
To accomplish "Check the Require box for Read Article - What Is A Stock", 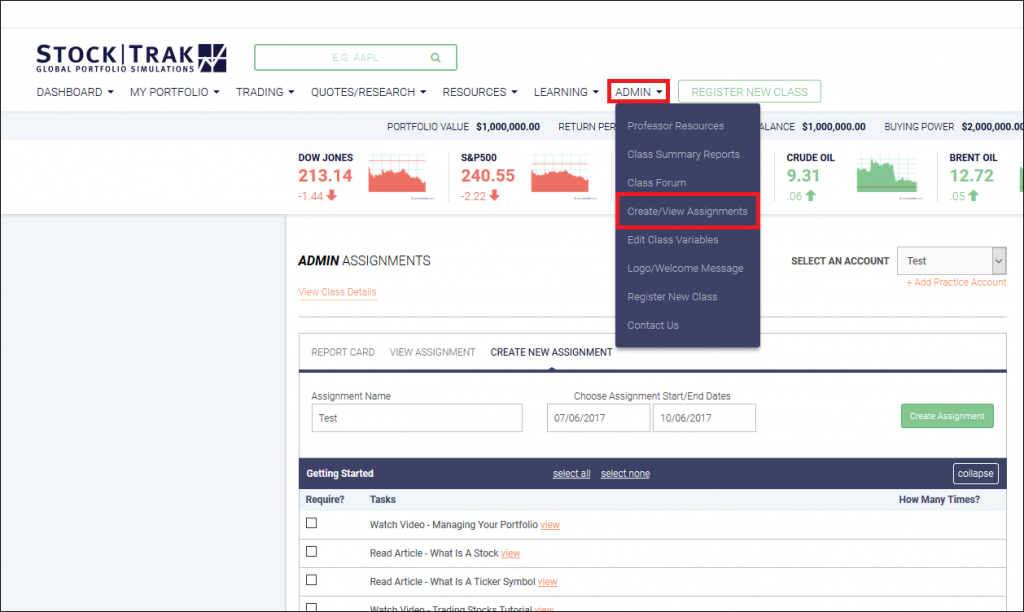I will 311,552.
